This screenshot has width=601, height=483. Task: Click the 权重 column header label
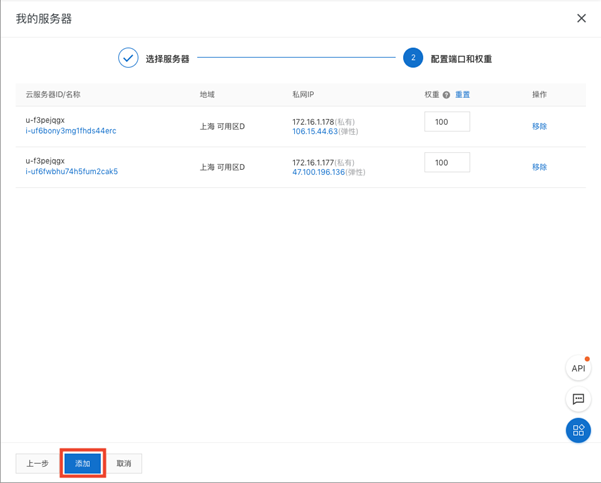tap(432, 95)
